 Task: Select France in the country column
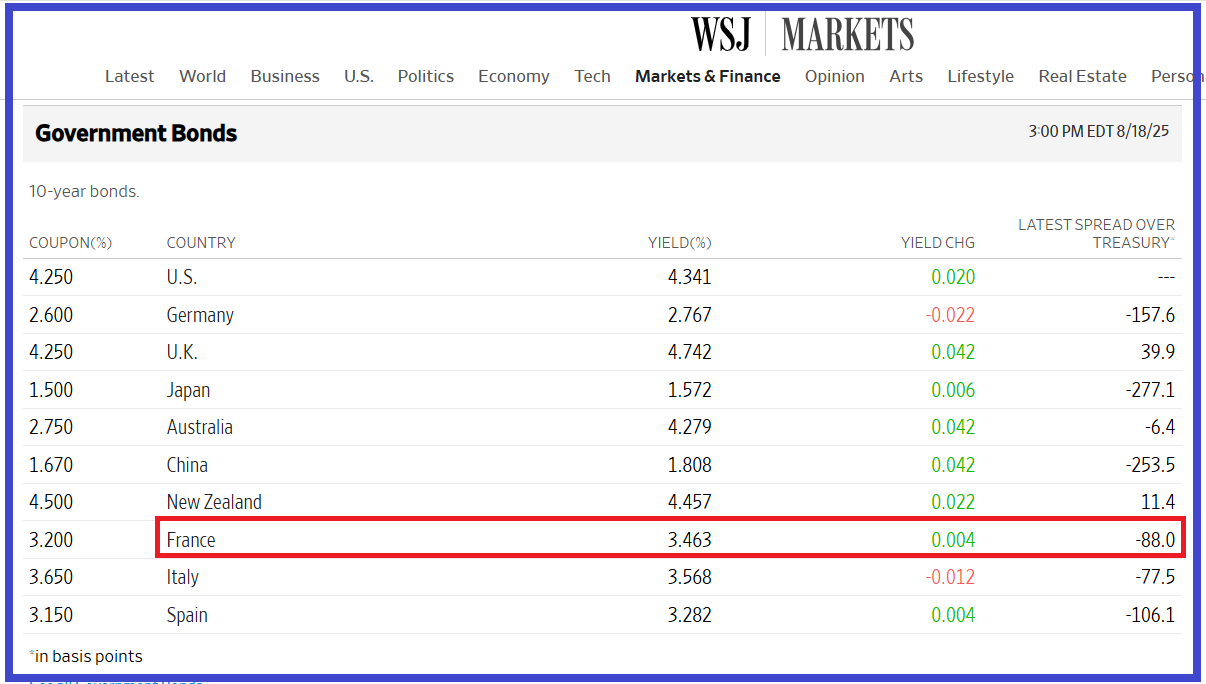[191, 540]
